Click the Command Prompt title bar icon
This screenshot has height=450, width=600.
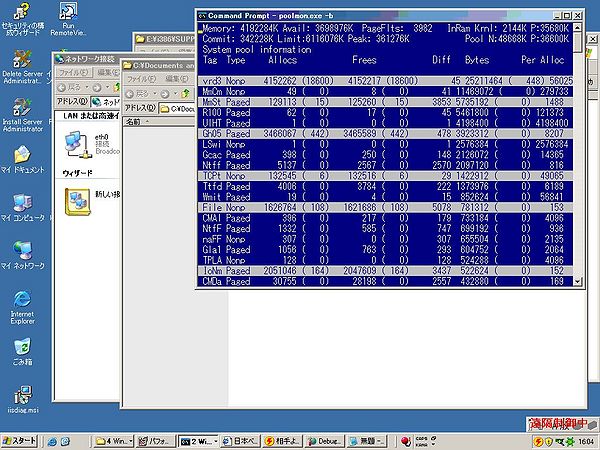202,16
